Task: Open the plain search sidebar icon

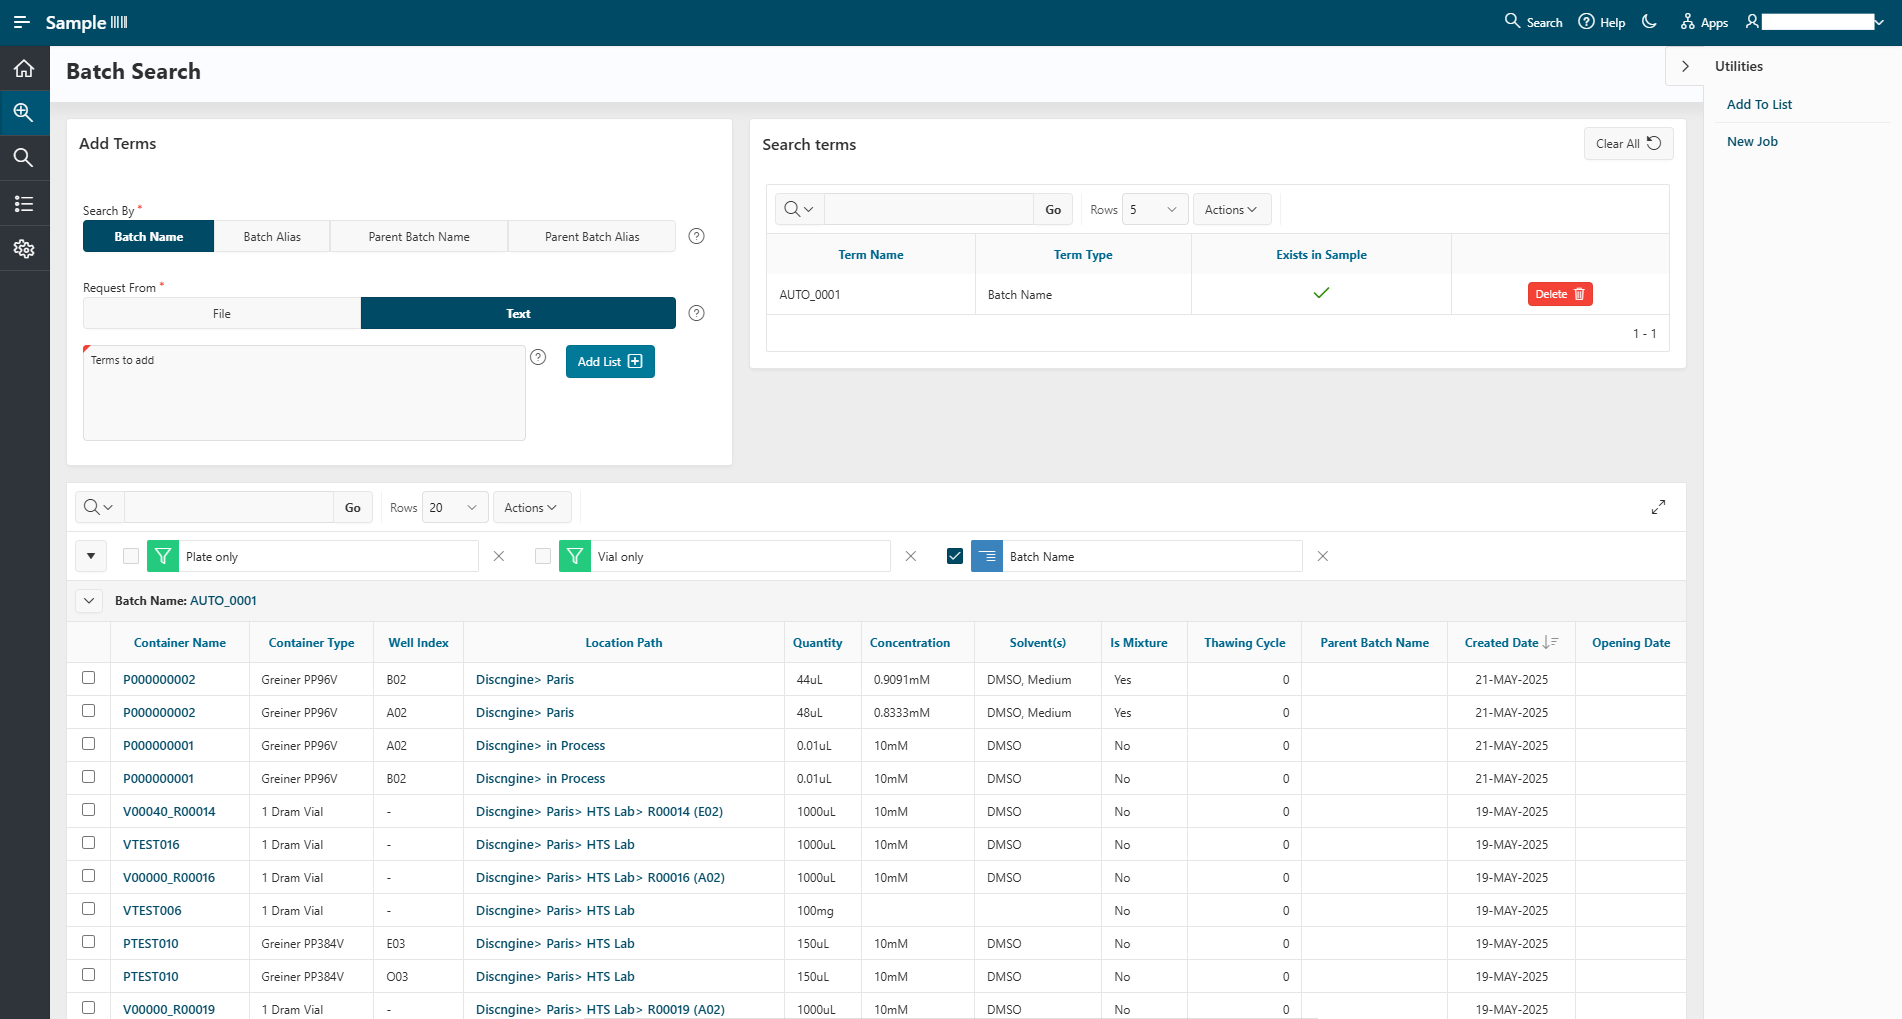Action: (24, 158)
